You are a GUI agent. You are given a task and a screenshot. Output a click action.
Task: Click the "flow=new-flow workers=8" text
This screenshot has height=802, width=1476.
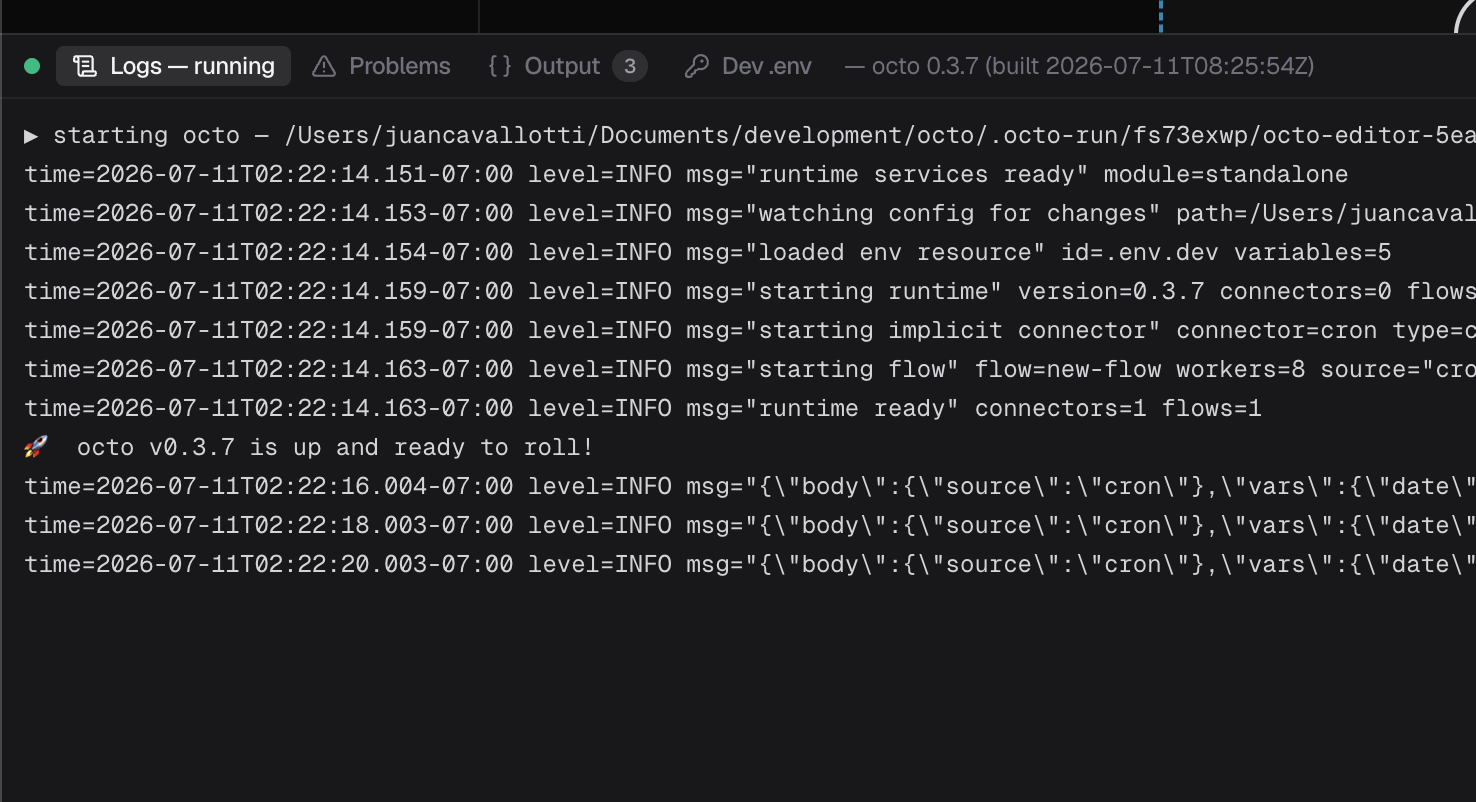coord(1140,369)
